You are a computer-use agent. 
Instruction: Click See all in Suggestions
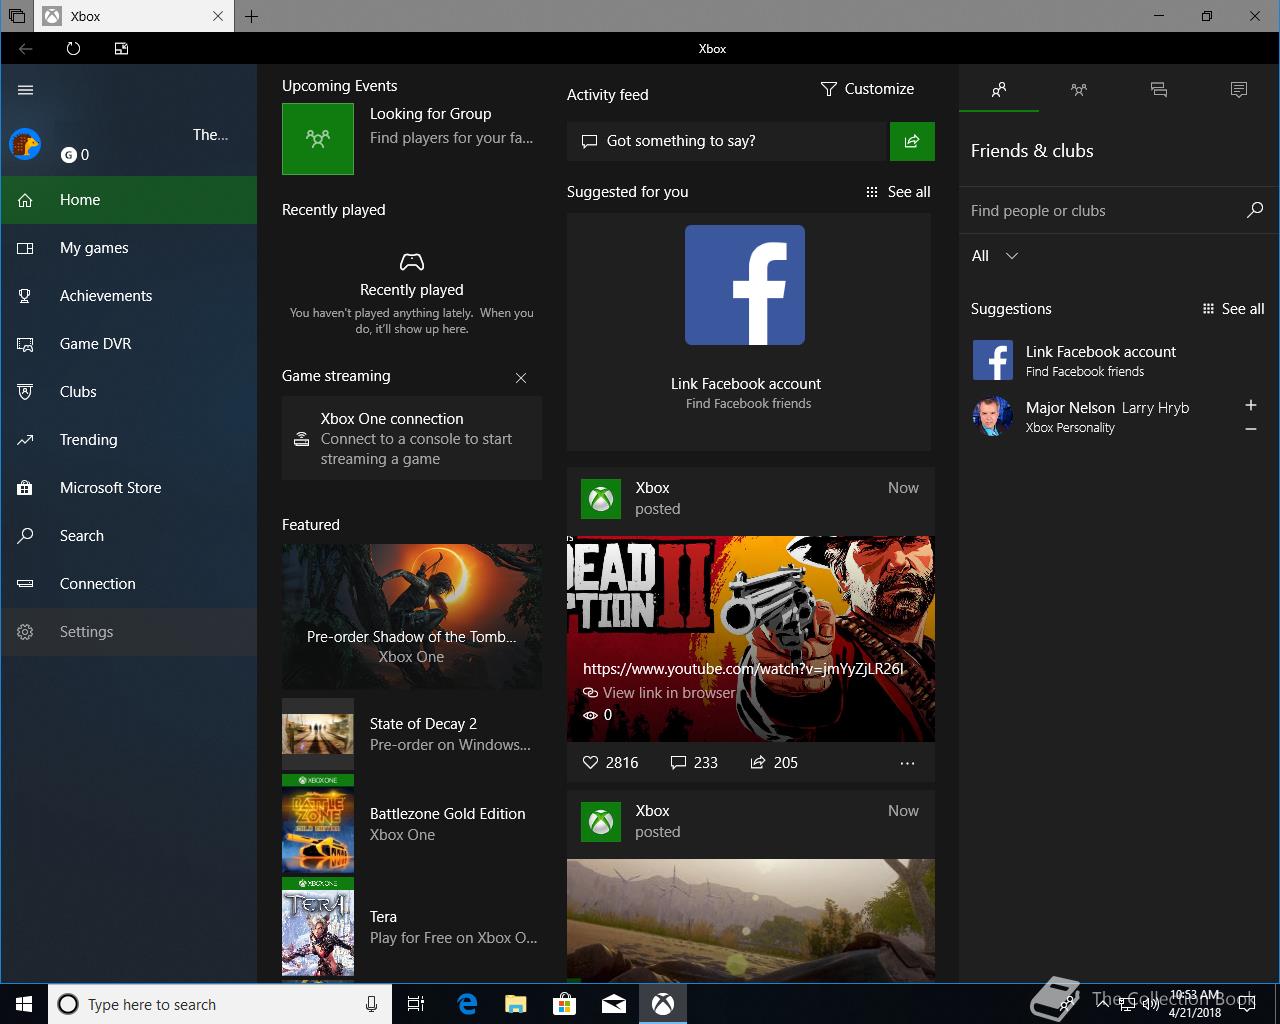pos(1233,309)
